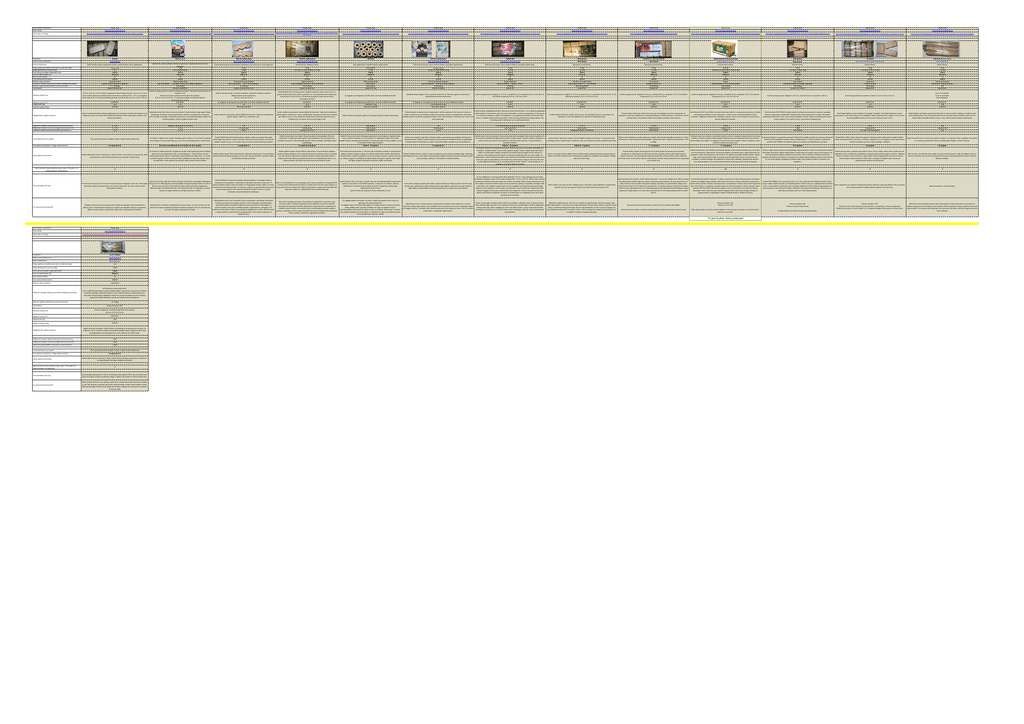
Task: Click the wrapped briquette packs thumbnail
Action: click(857, 48)
